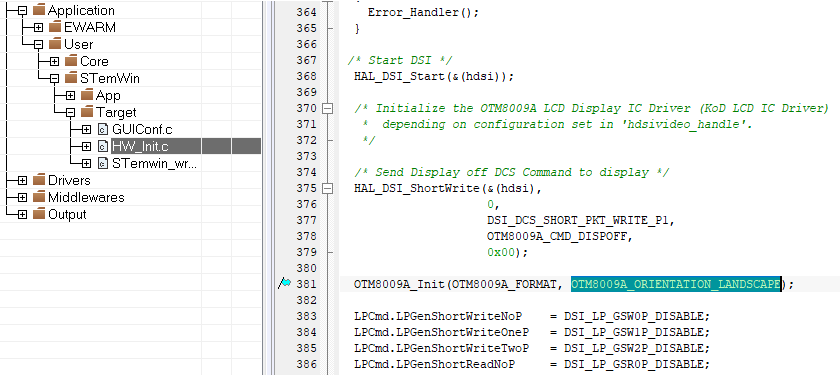Expand the STemwin_wr... file node
Screen dimensions: 840x376
point(86,163)
